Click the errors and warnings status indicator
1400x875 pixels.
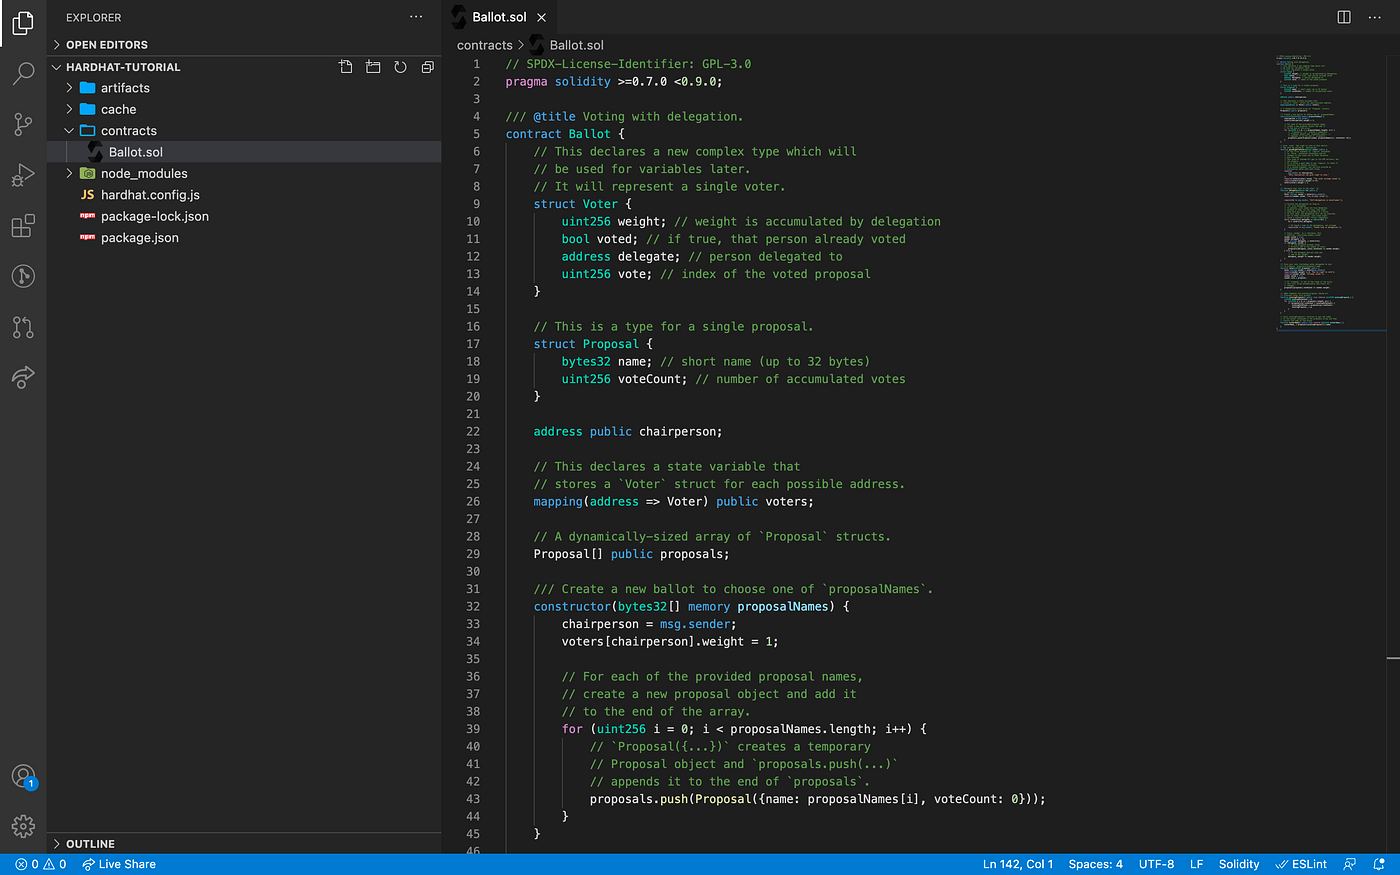41,864
